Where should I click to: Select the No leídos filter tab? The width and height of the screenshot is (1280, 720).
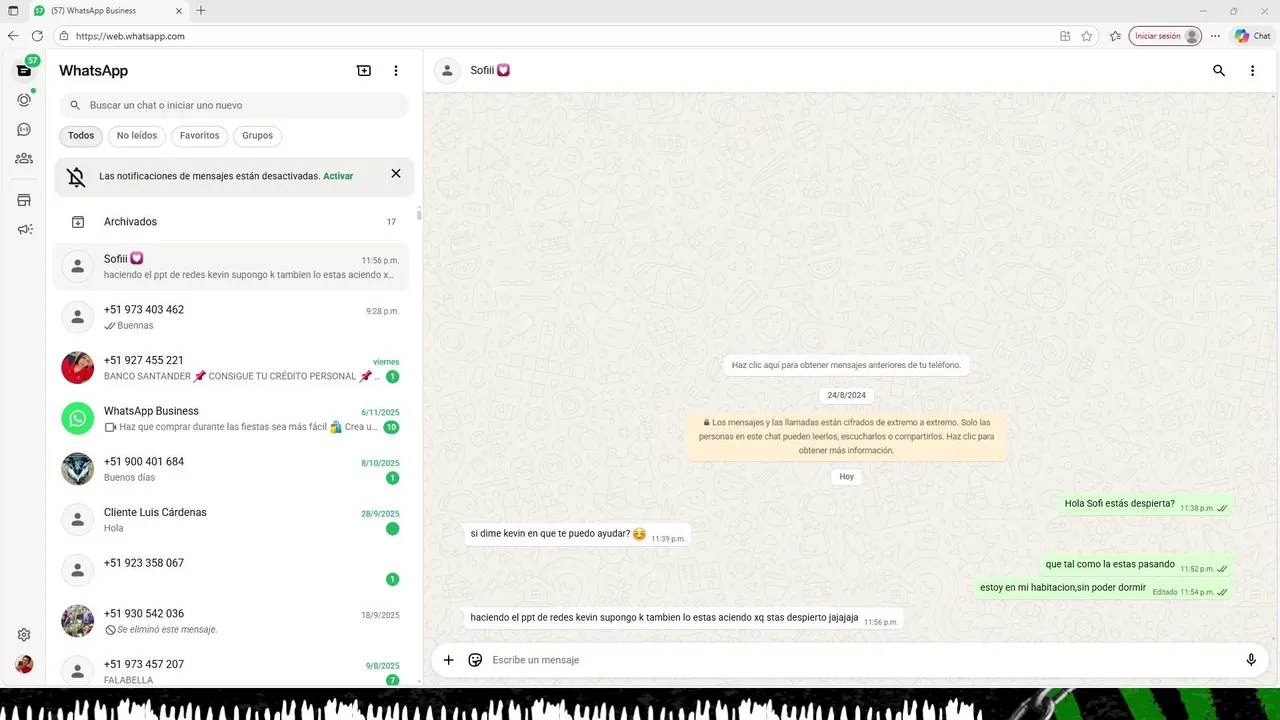point(137,136)
